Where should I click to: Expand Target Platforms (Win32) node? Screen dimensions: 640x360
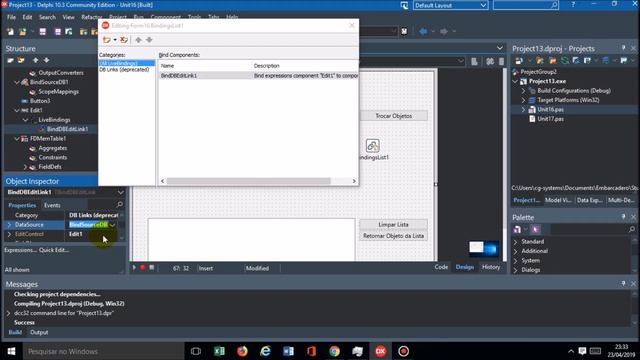point(523,100)
